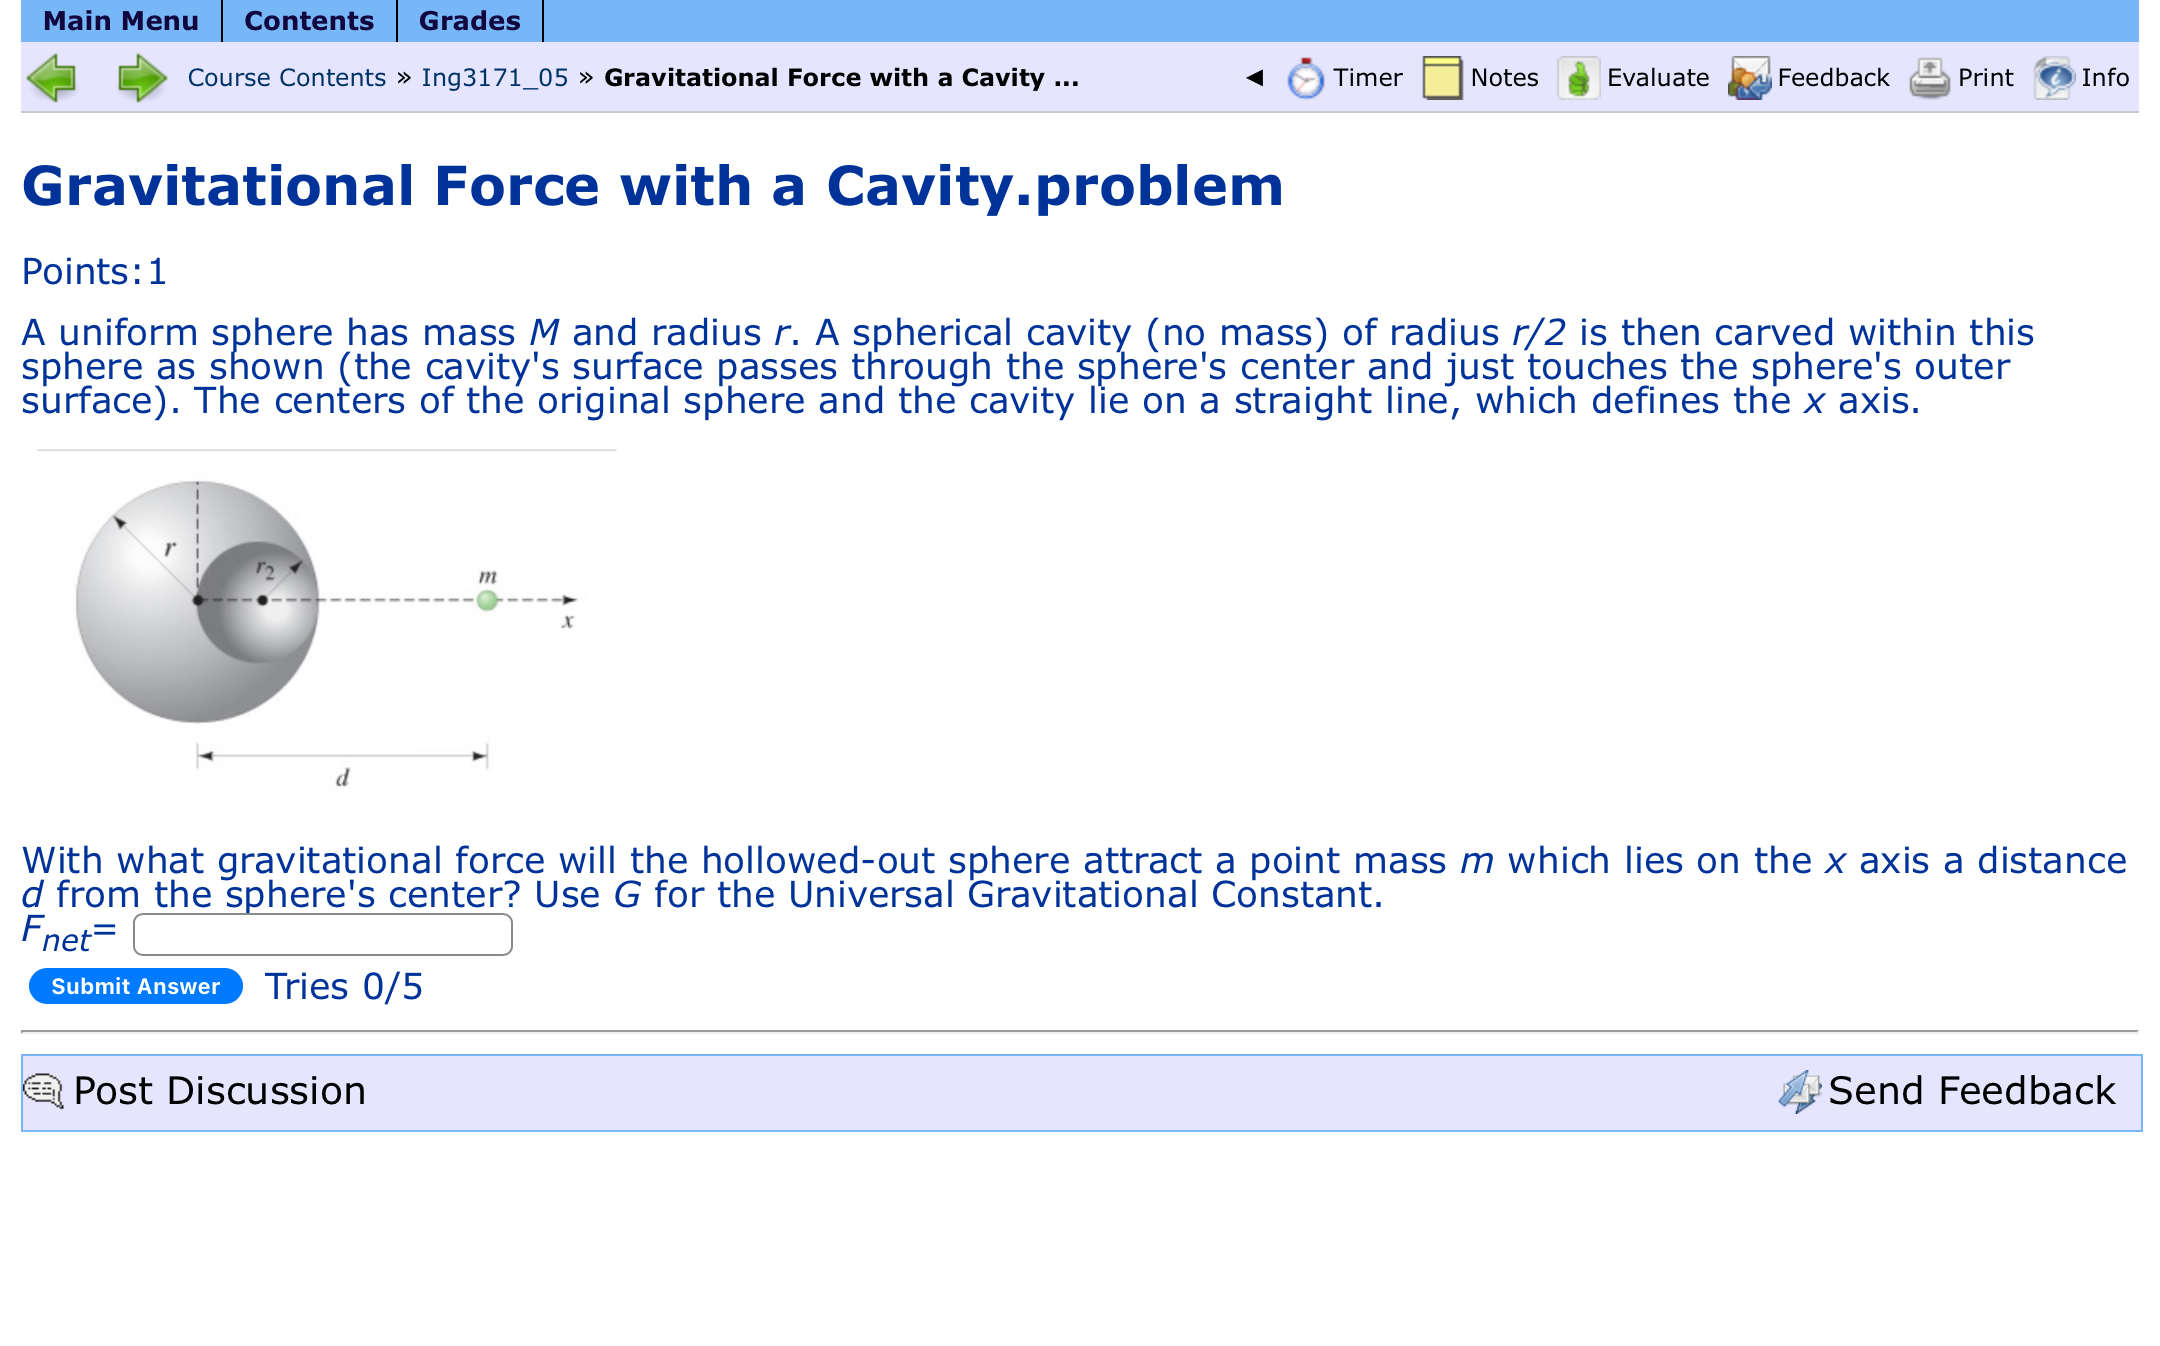Collapse toolbar with black triangle arrow
Viewport: 2160px width, 1346px height.
(1255, 77)
